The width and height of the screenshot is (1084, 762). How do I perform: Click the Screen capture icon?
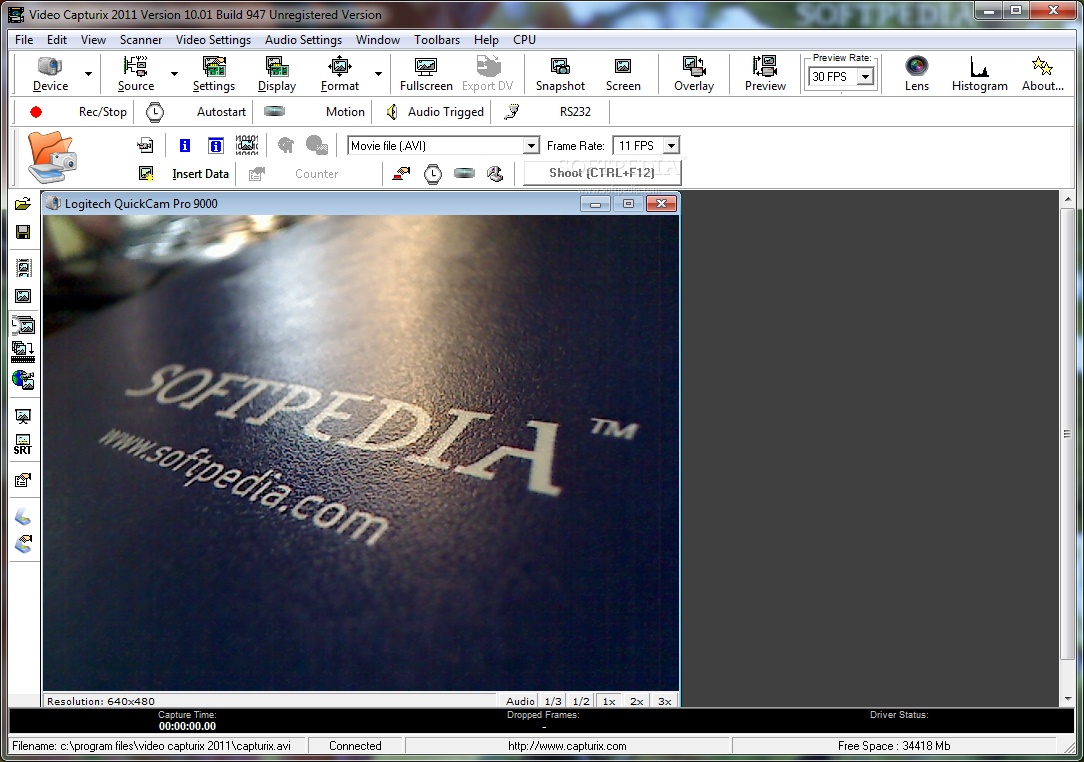tap(623, 66)
